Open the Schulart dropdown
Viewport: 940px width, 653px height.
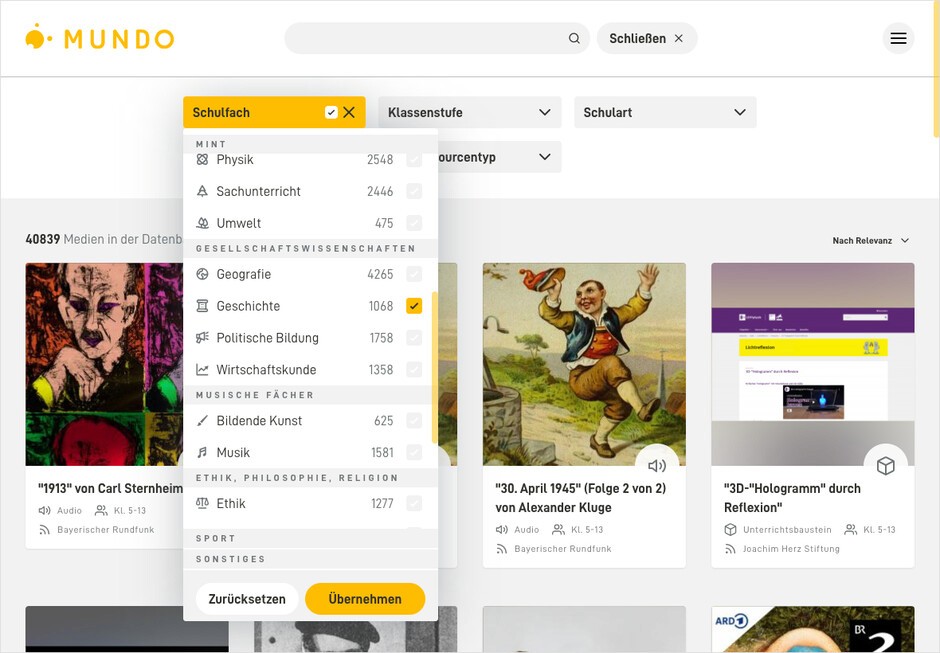pos(665,112)
